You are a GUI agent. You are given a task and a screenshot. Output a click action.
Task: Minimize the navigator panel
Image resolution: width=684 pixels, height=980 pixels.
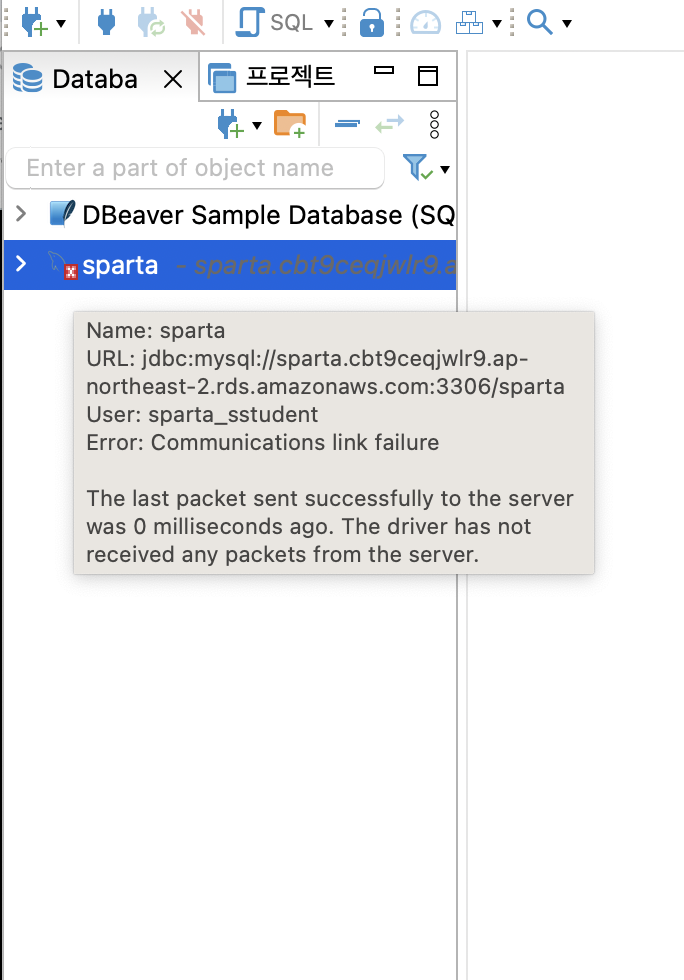click(x=384, y=71)
